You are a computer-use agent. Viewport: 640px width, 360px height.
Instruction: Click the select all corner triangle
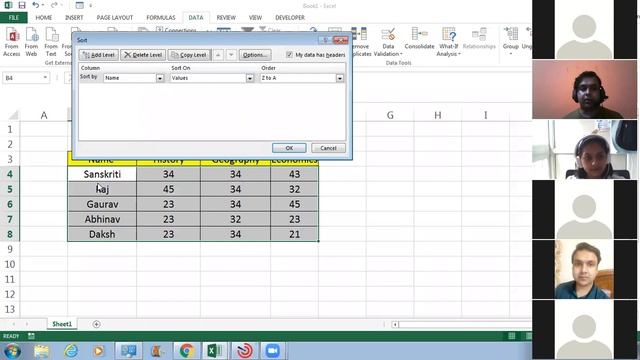point(13,115)
